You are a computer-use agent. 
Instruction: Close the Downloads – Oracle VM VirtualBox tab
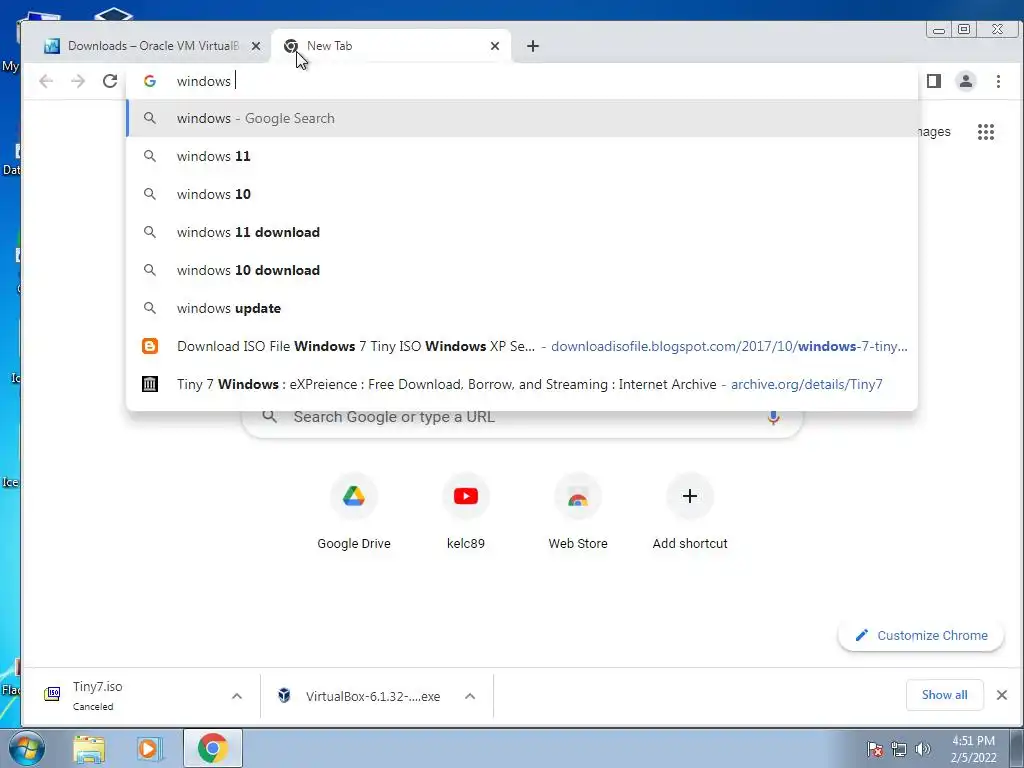[256, 46]
